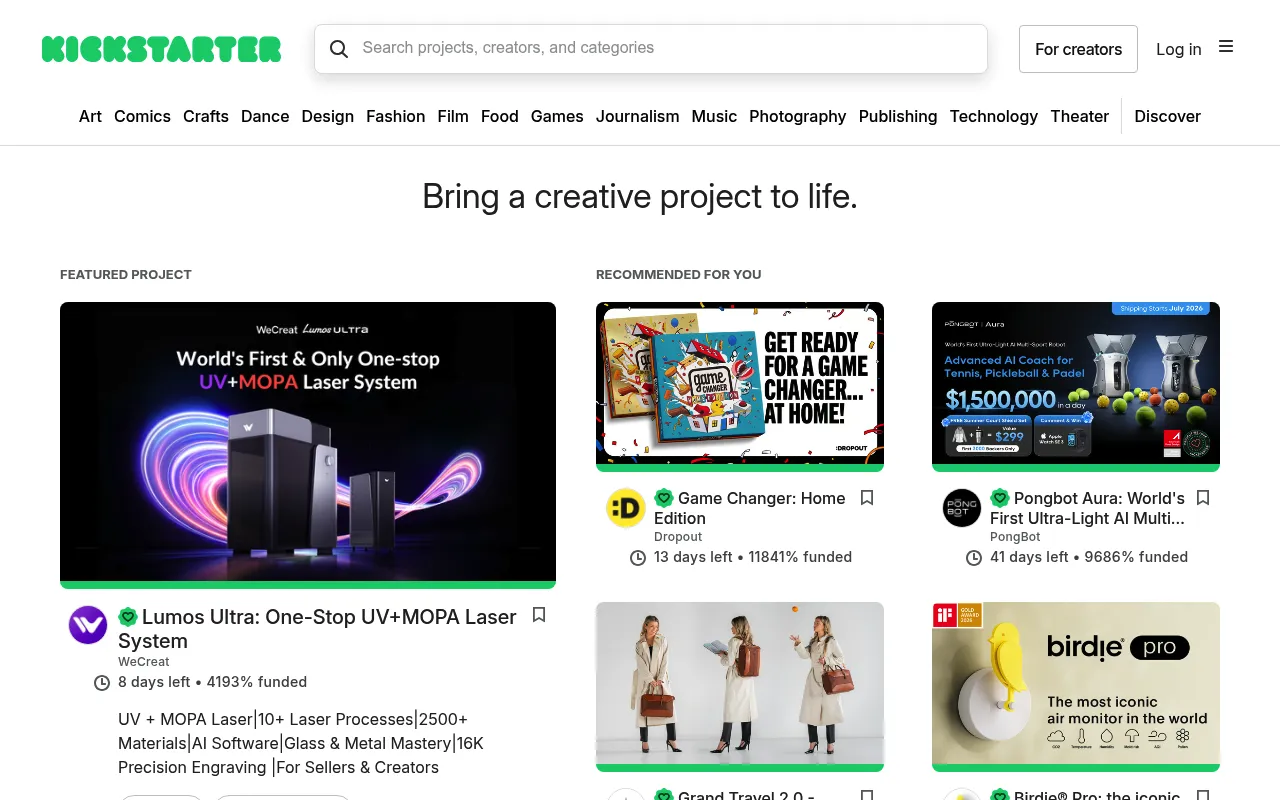Click clock icon beside 13 days left
Viewport: 1280px width, 800px height.
click(638, 558)
